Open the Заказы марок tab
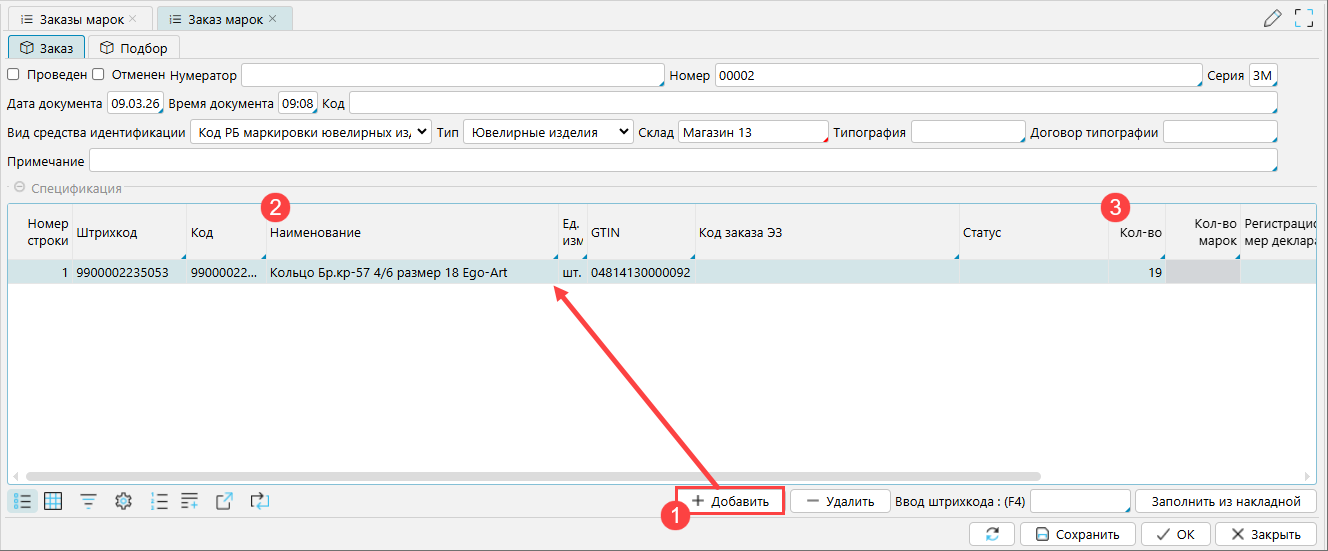 pos(78,18)
